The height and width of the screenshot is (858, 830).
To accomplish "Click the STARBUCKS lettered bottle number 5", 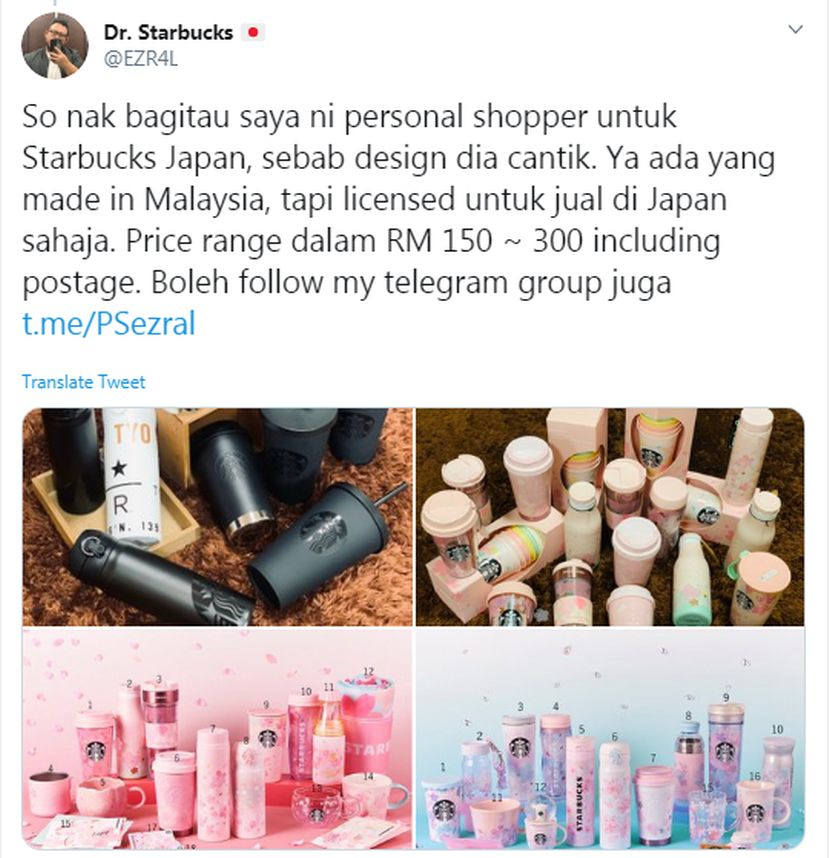I will point(581,789).
